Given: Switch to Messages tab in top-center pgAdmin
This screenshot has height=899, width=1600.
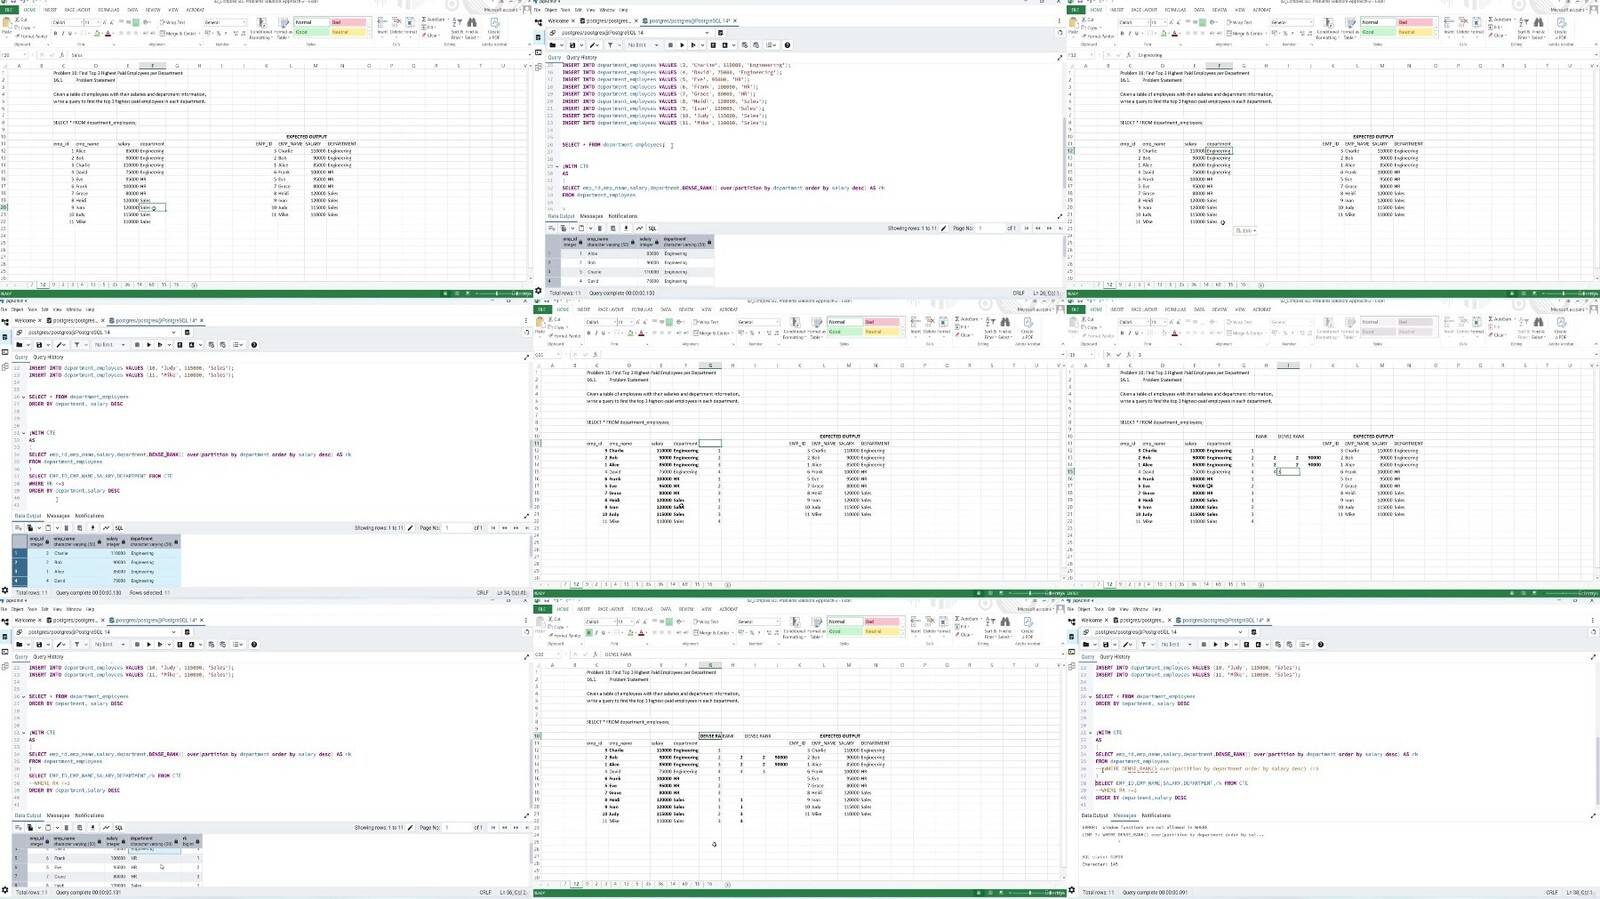Looking at the screenshot, I should 591,216.
